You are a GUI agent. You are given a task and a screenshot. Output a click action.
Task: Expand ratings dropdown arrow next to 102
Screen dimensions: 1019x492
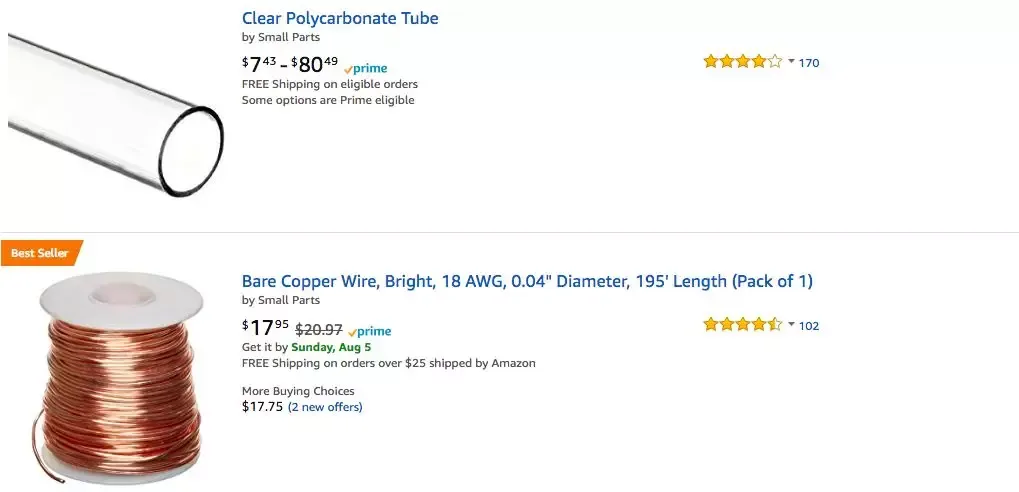[x=791, y=325]
